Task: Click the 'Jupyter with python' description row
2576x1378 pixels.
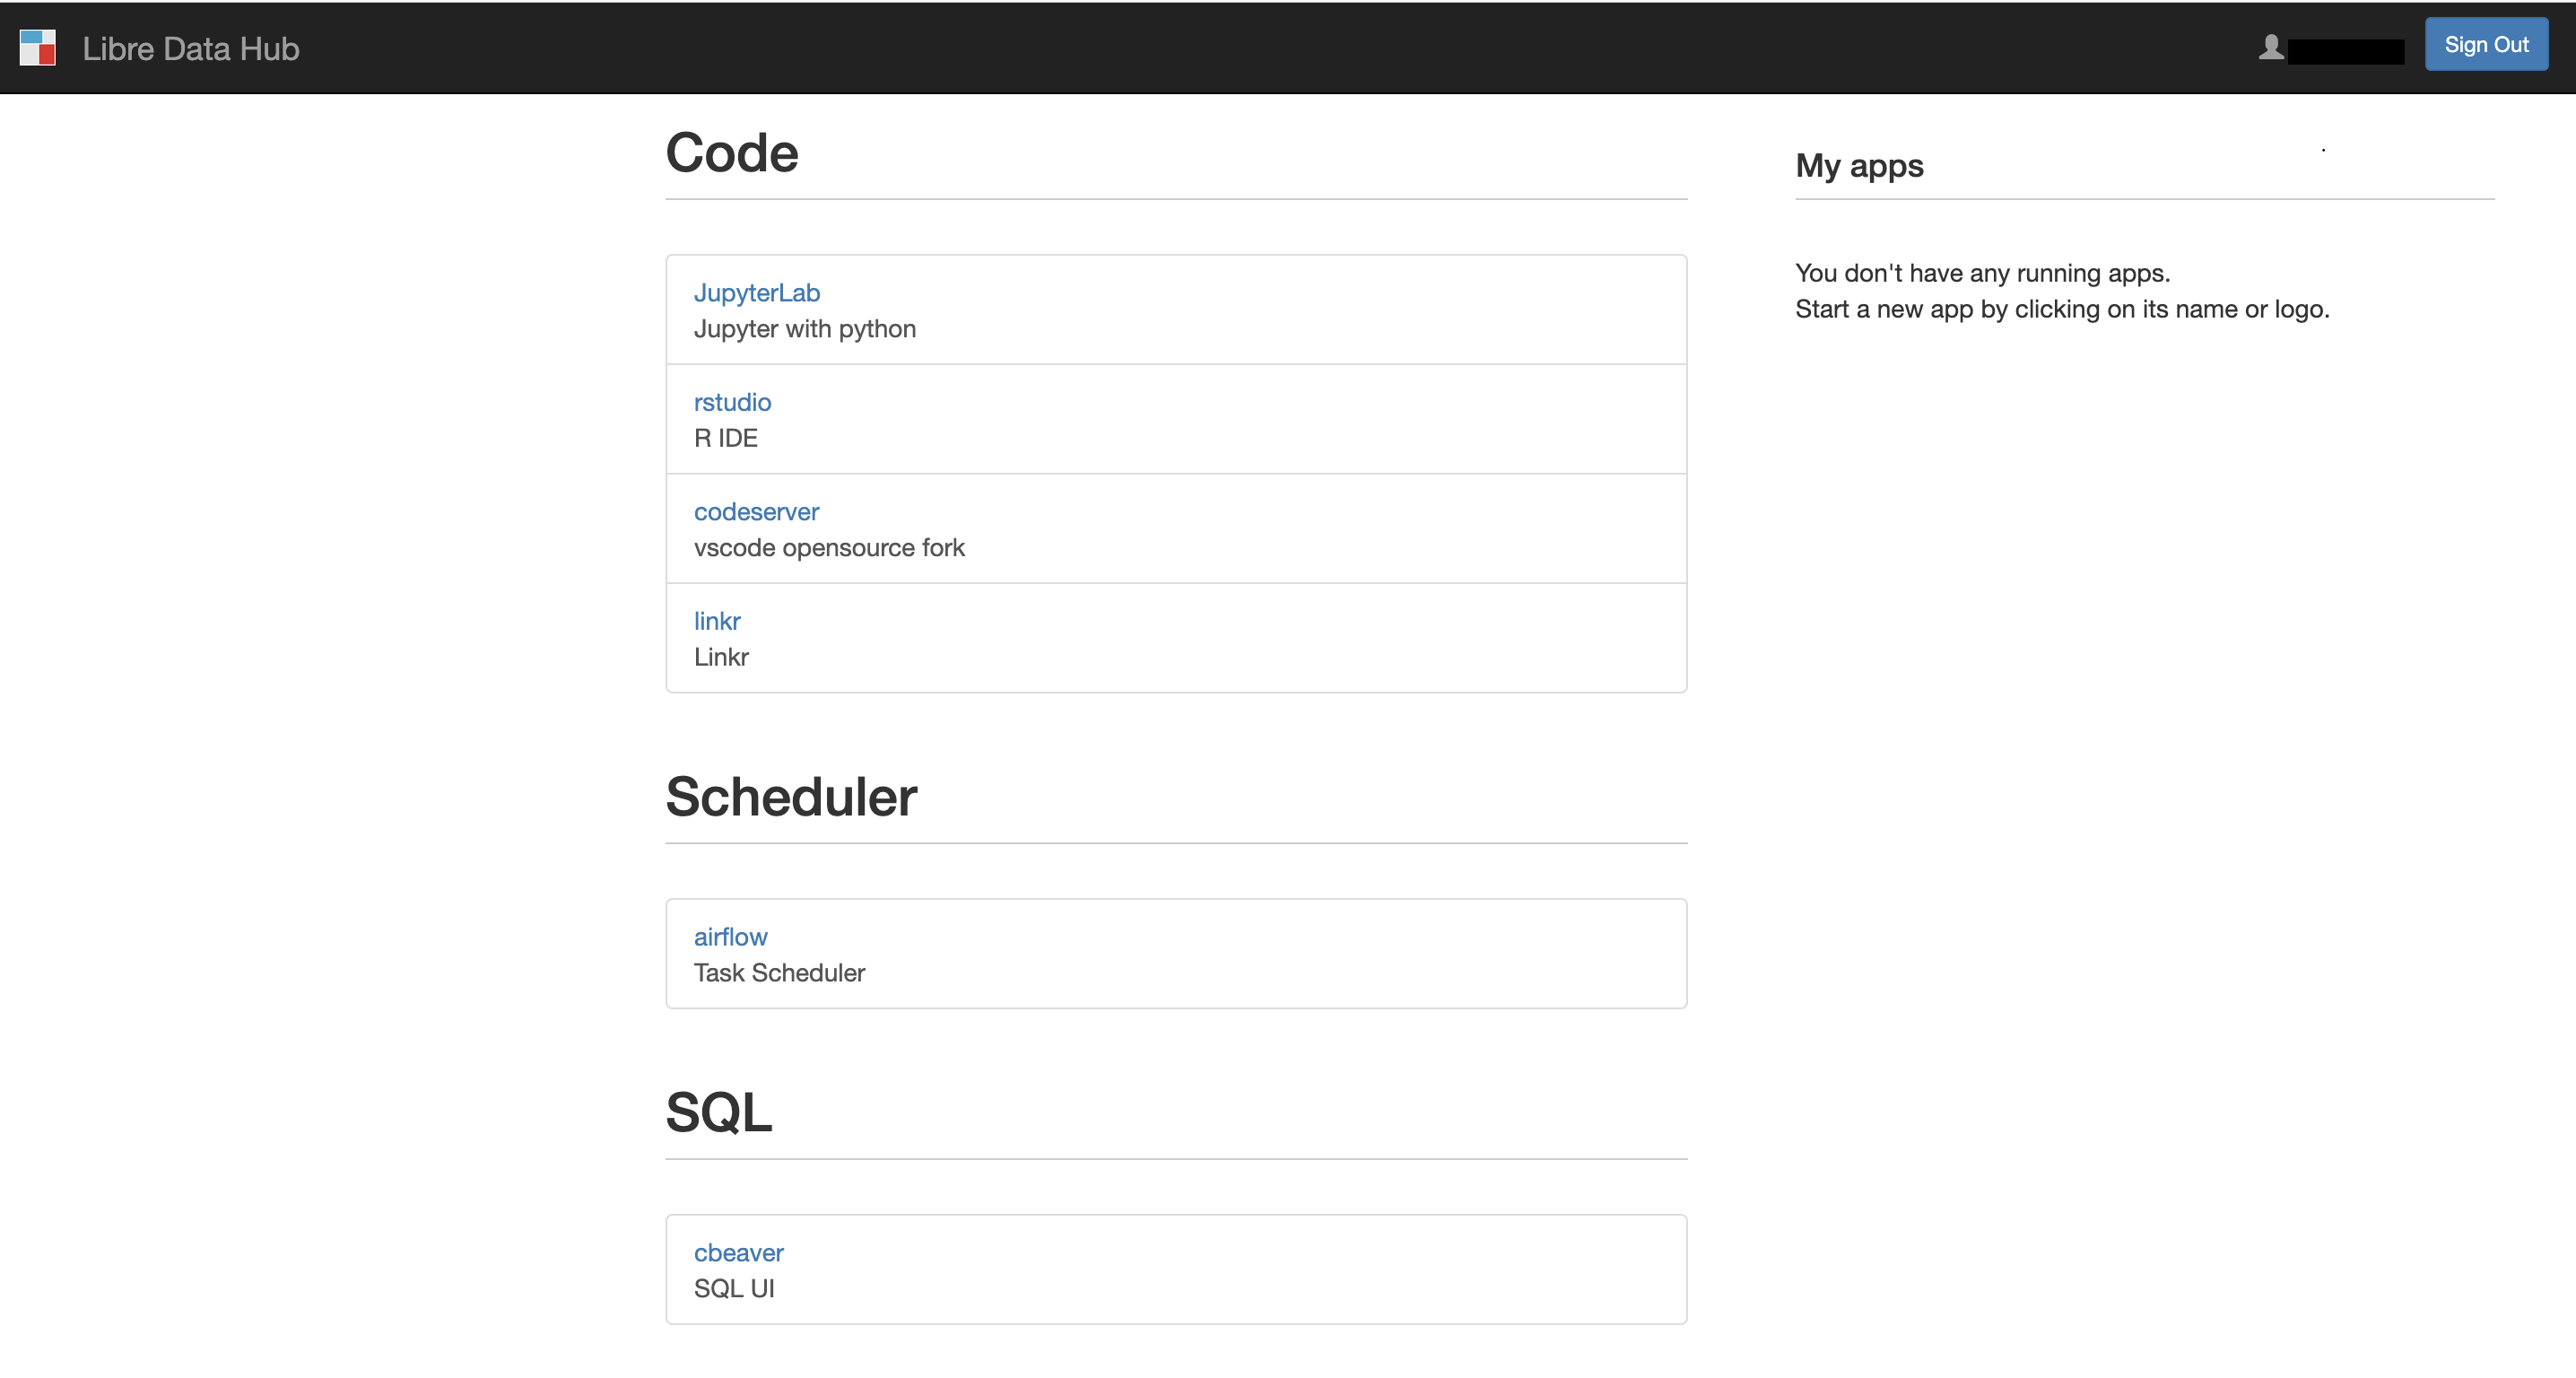Action: (804, 329)
